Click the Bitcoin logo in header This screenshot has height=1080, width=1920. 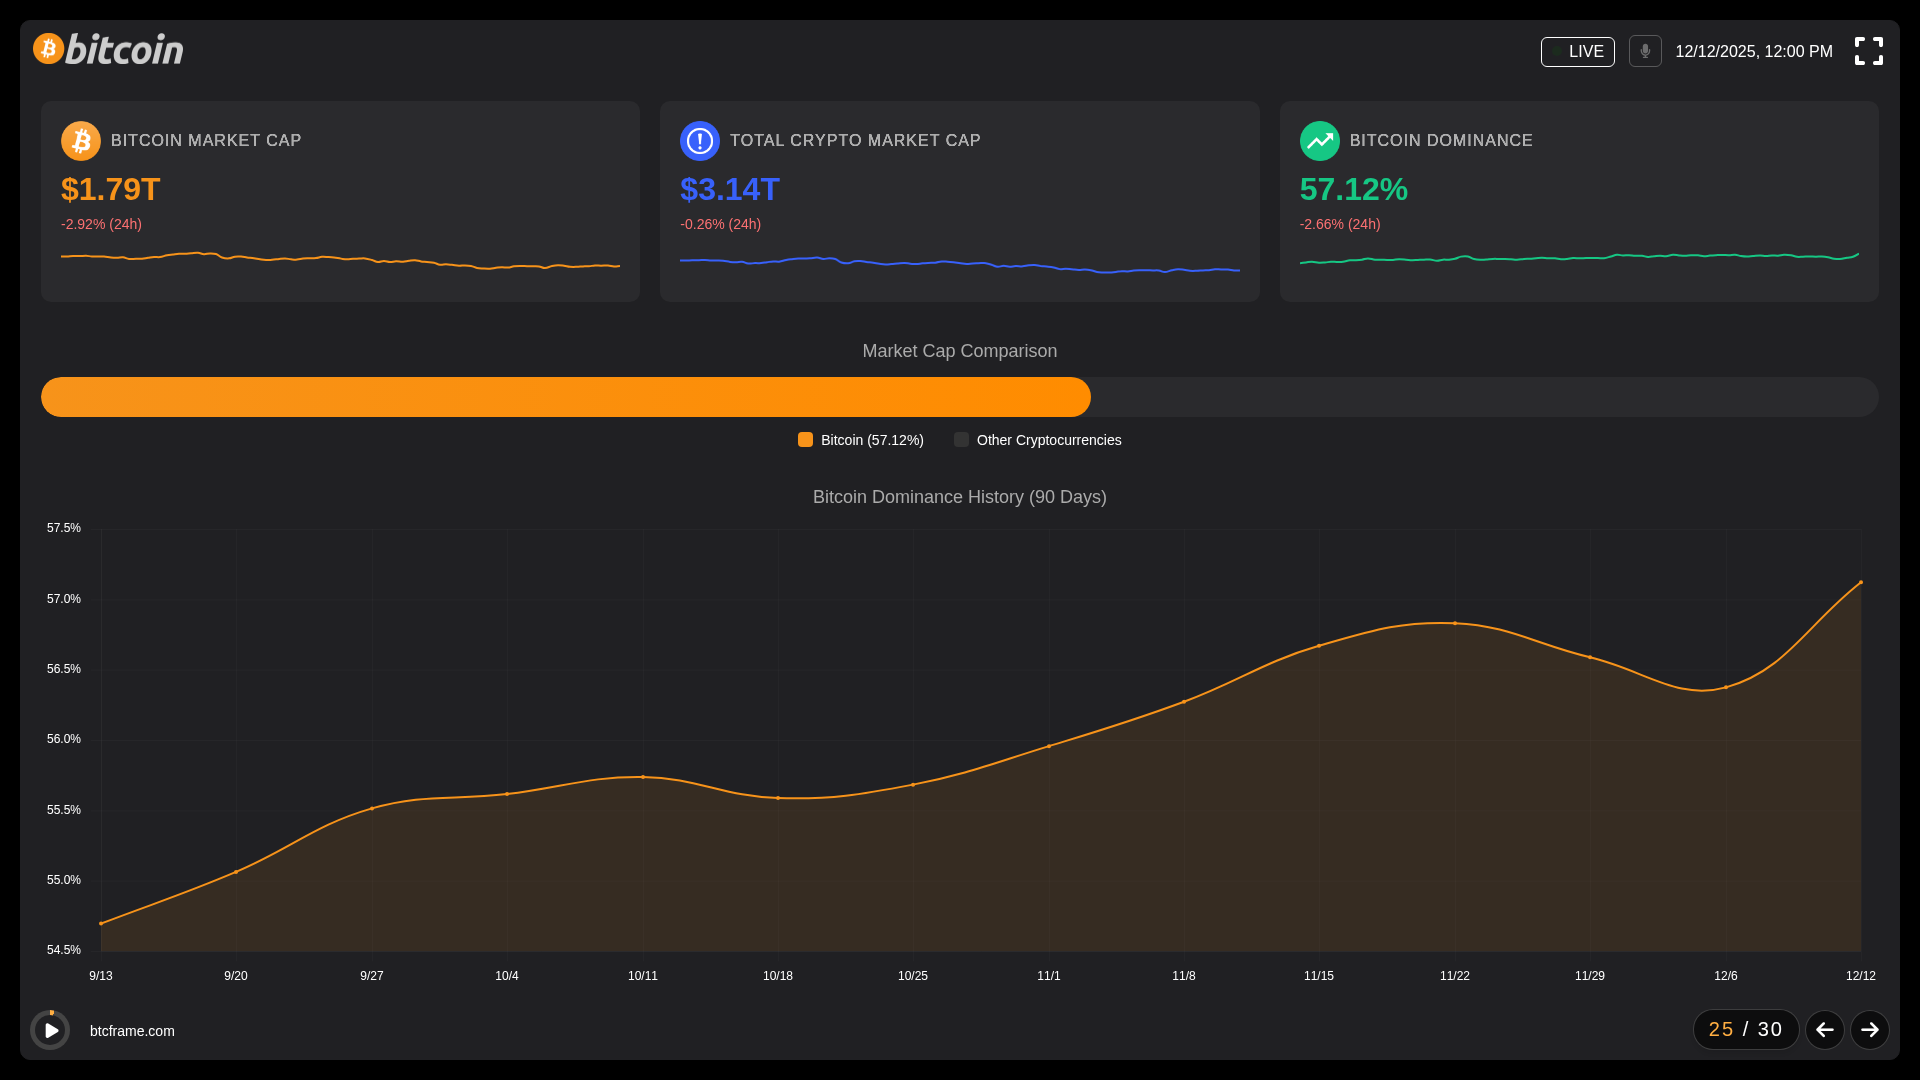108,49
